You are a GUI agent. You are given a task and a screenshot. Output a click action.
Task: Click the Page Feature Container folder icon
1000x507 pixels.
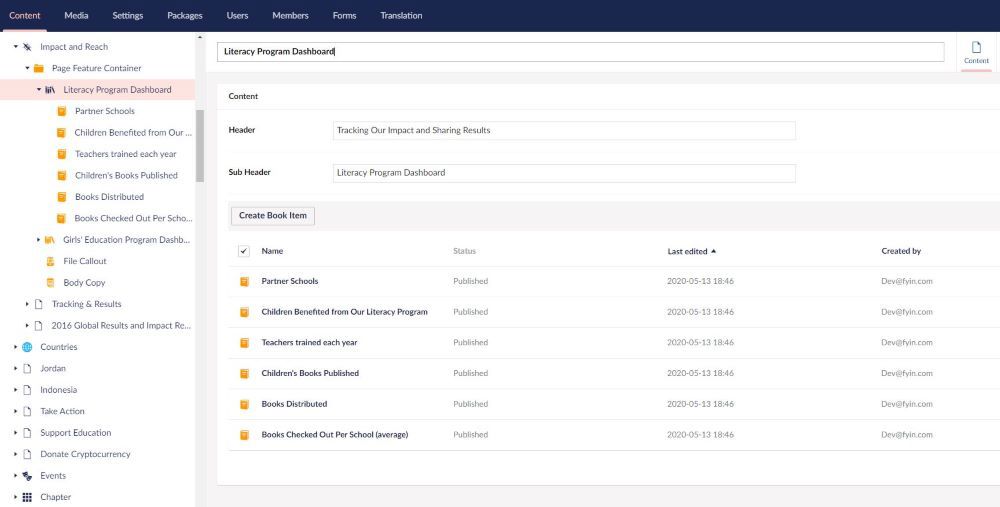39,68
